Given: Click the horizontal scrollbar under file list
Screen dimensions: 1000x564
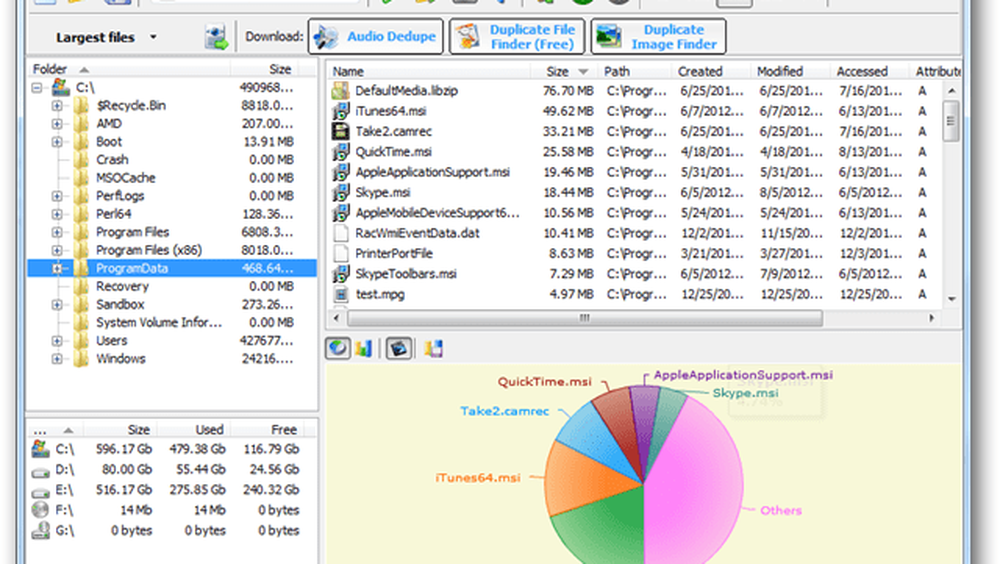Looking at the screenshot, I should coord(580,318).
